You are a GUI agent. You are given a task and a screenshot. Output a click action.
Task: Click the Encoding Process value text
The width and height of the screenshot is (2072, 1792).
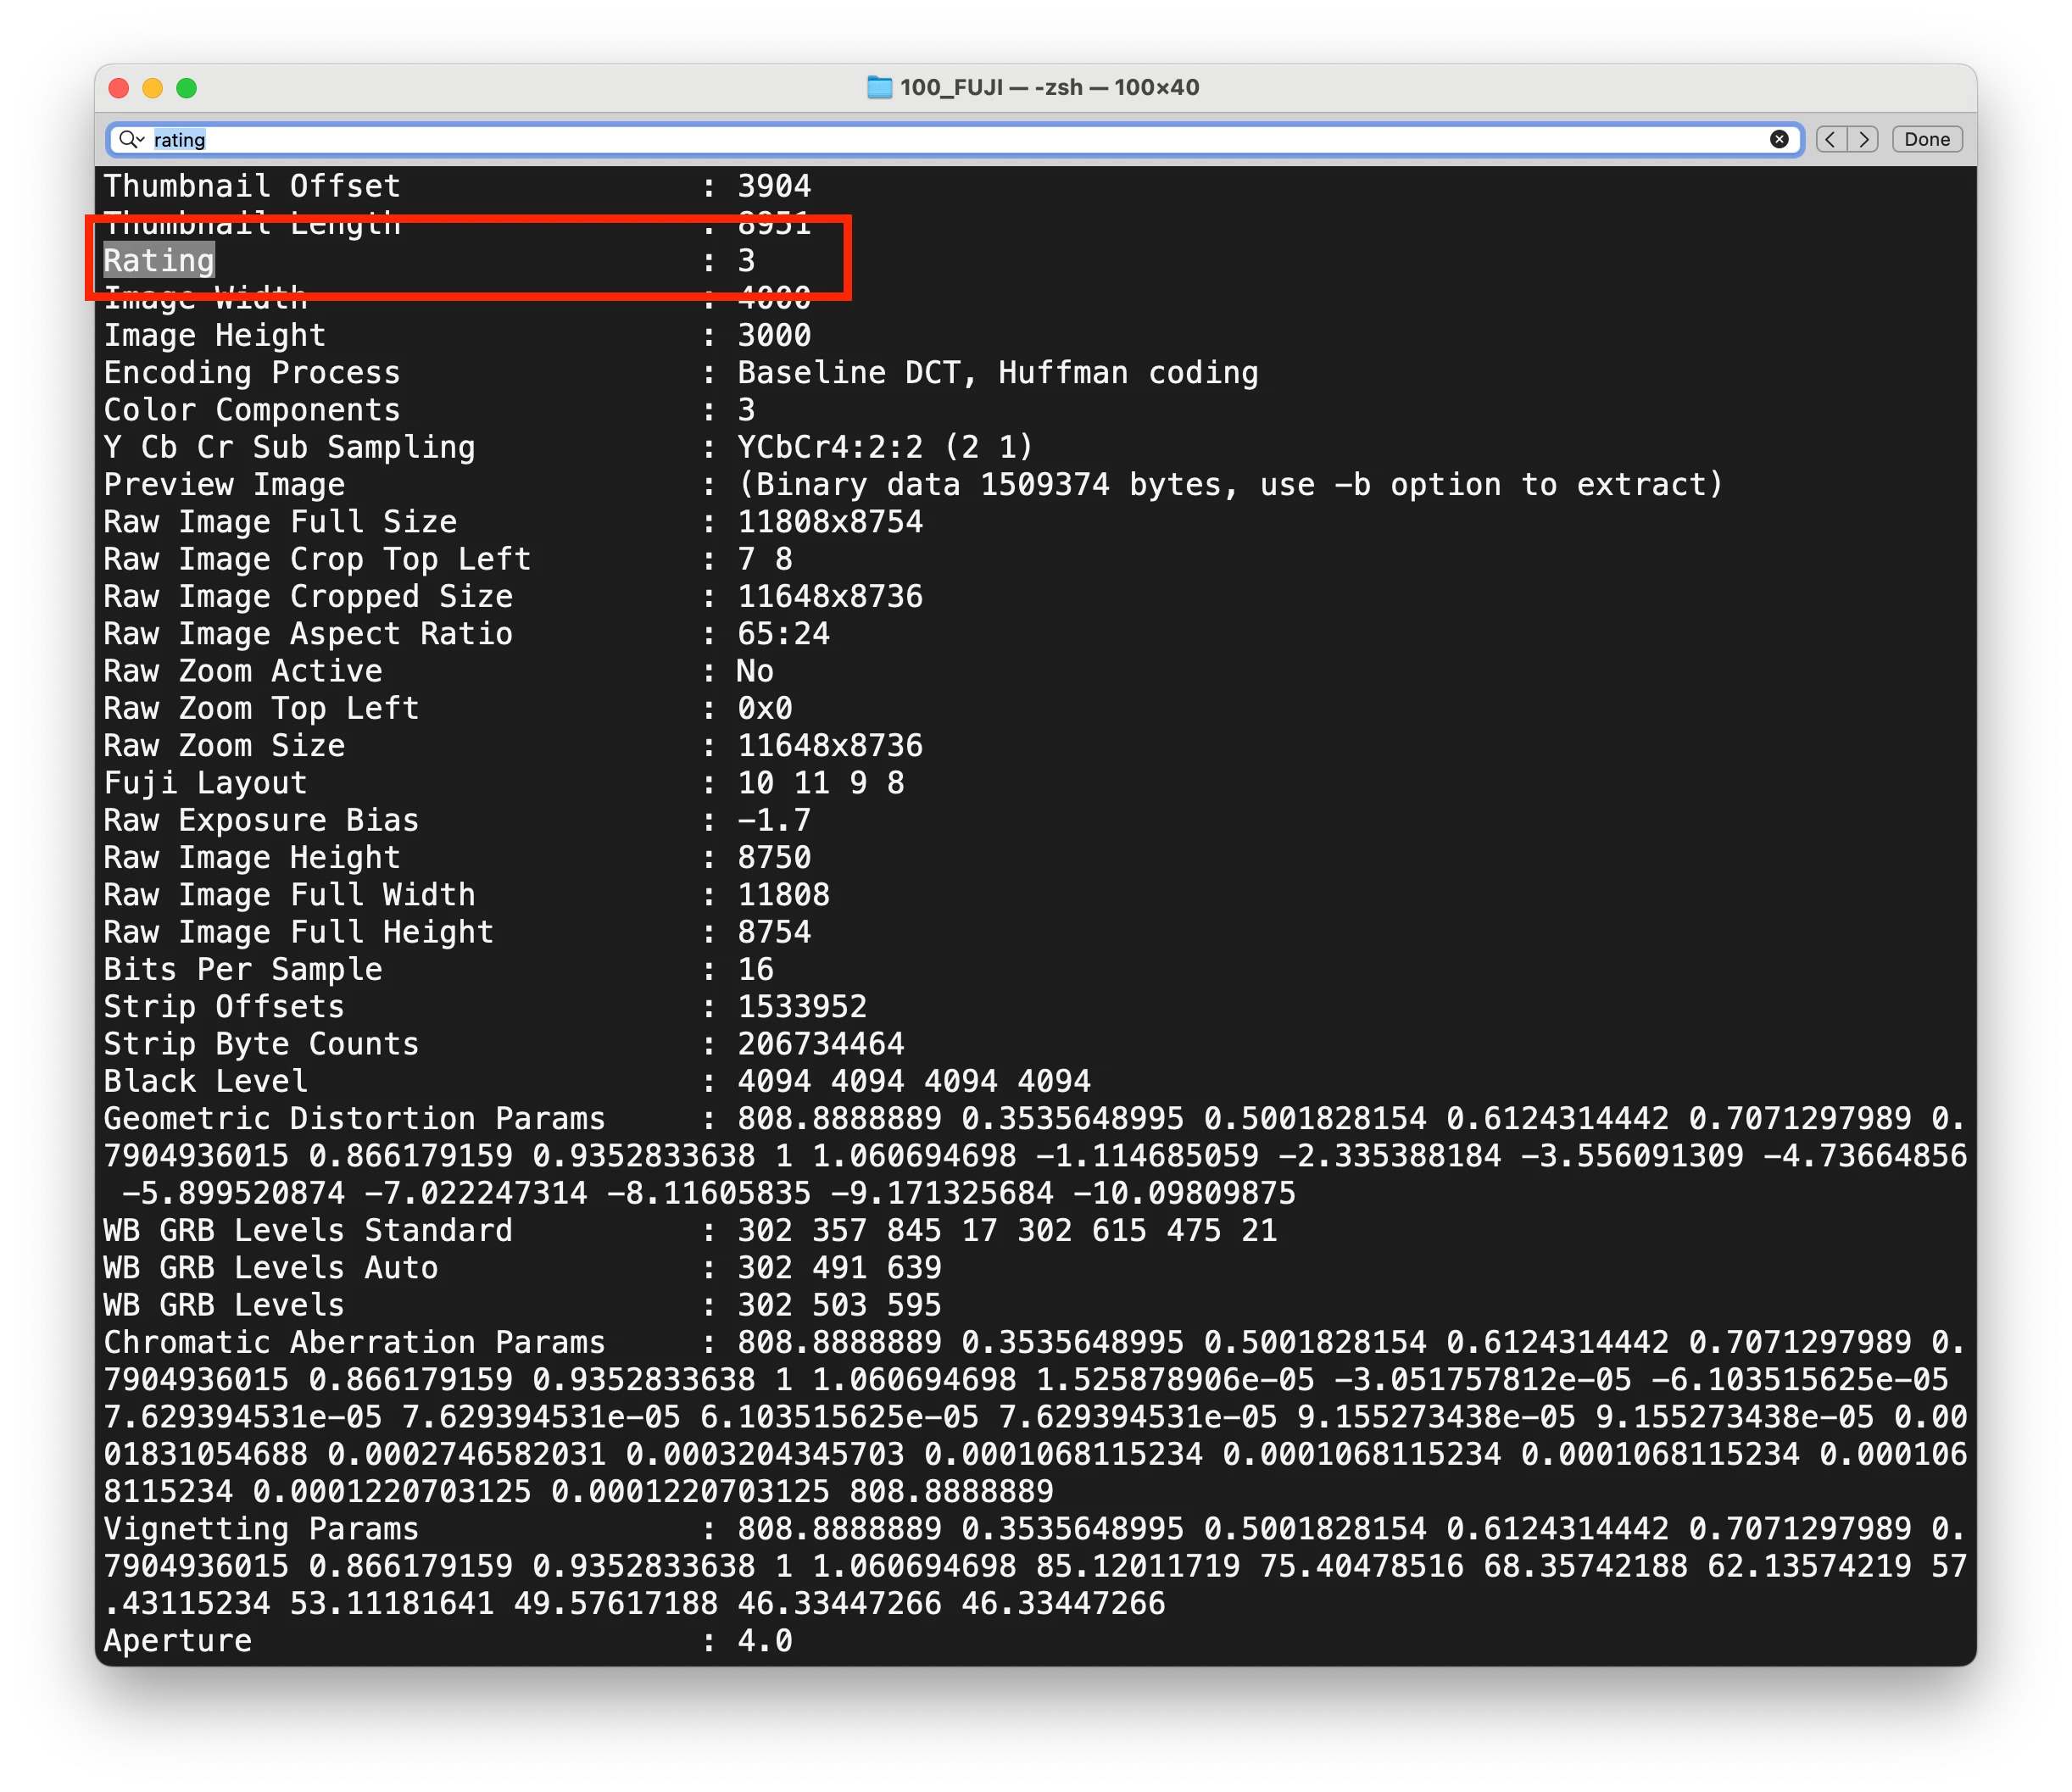[x=997, y=373]
